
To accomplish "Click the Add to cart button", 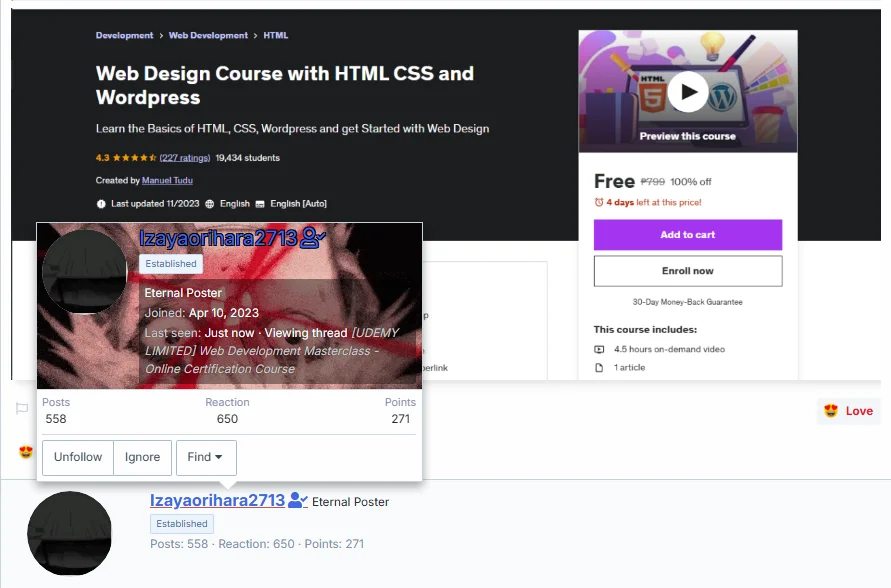I will pyautogui.click(x=688, y=235).
